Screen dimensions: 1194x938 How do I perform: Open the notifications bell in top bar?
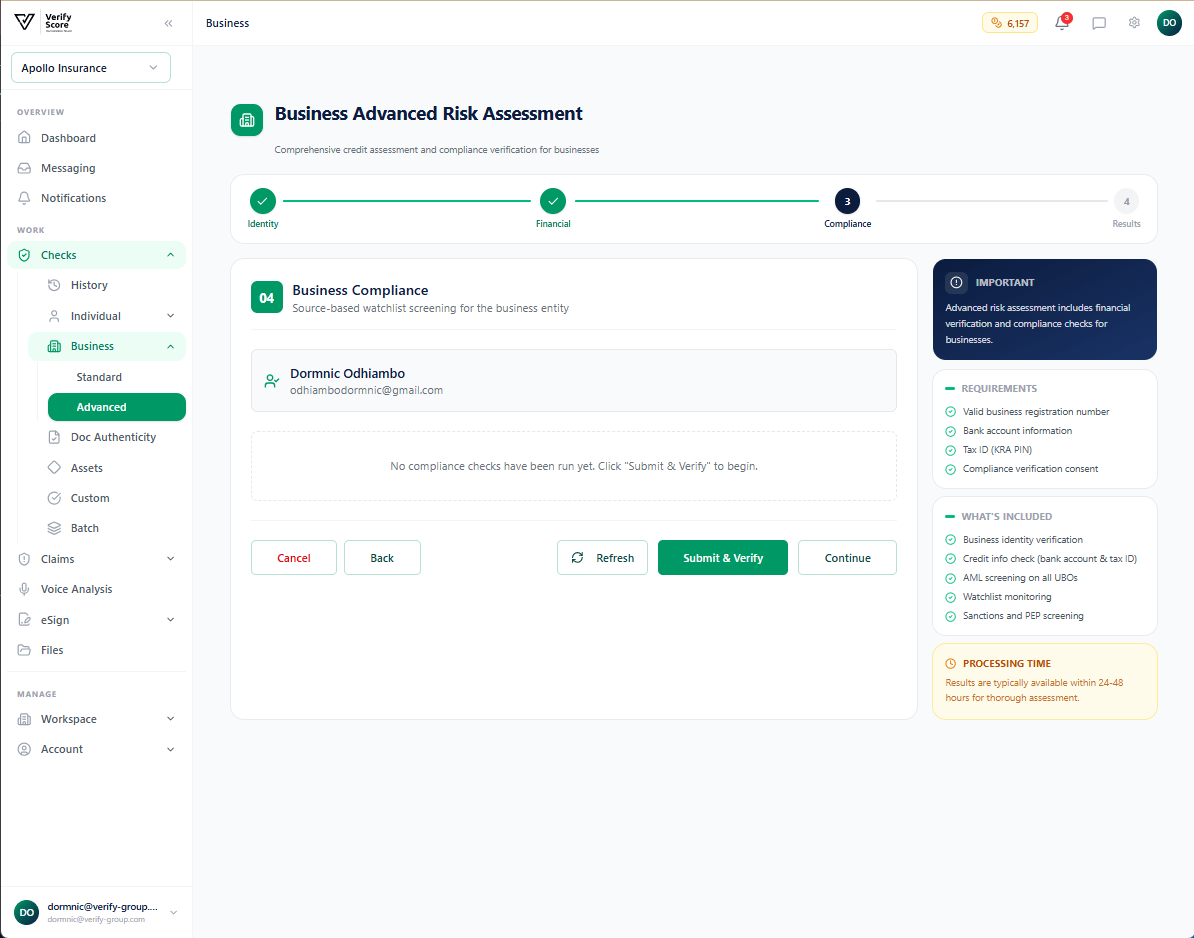1062,23
